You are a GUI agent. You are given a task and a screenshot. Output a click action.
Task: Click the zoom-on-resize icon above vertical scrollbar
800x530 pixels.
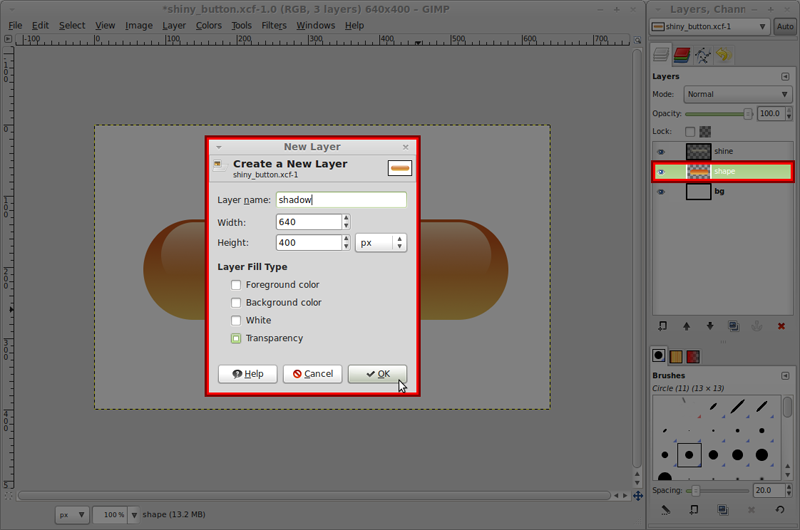pyautogui.click(x=637, y=39)
